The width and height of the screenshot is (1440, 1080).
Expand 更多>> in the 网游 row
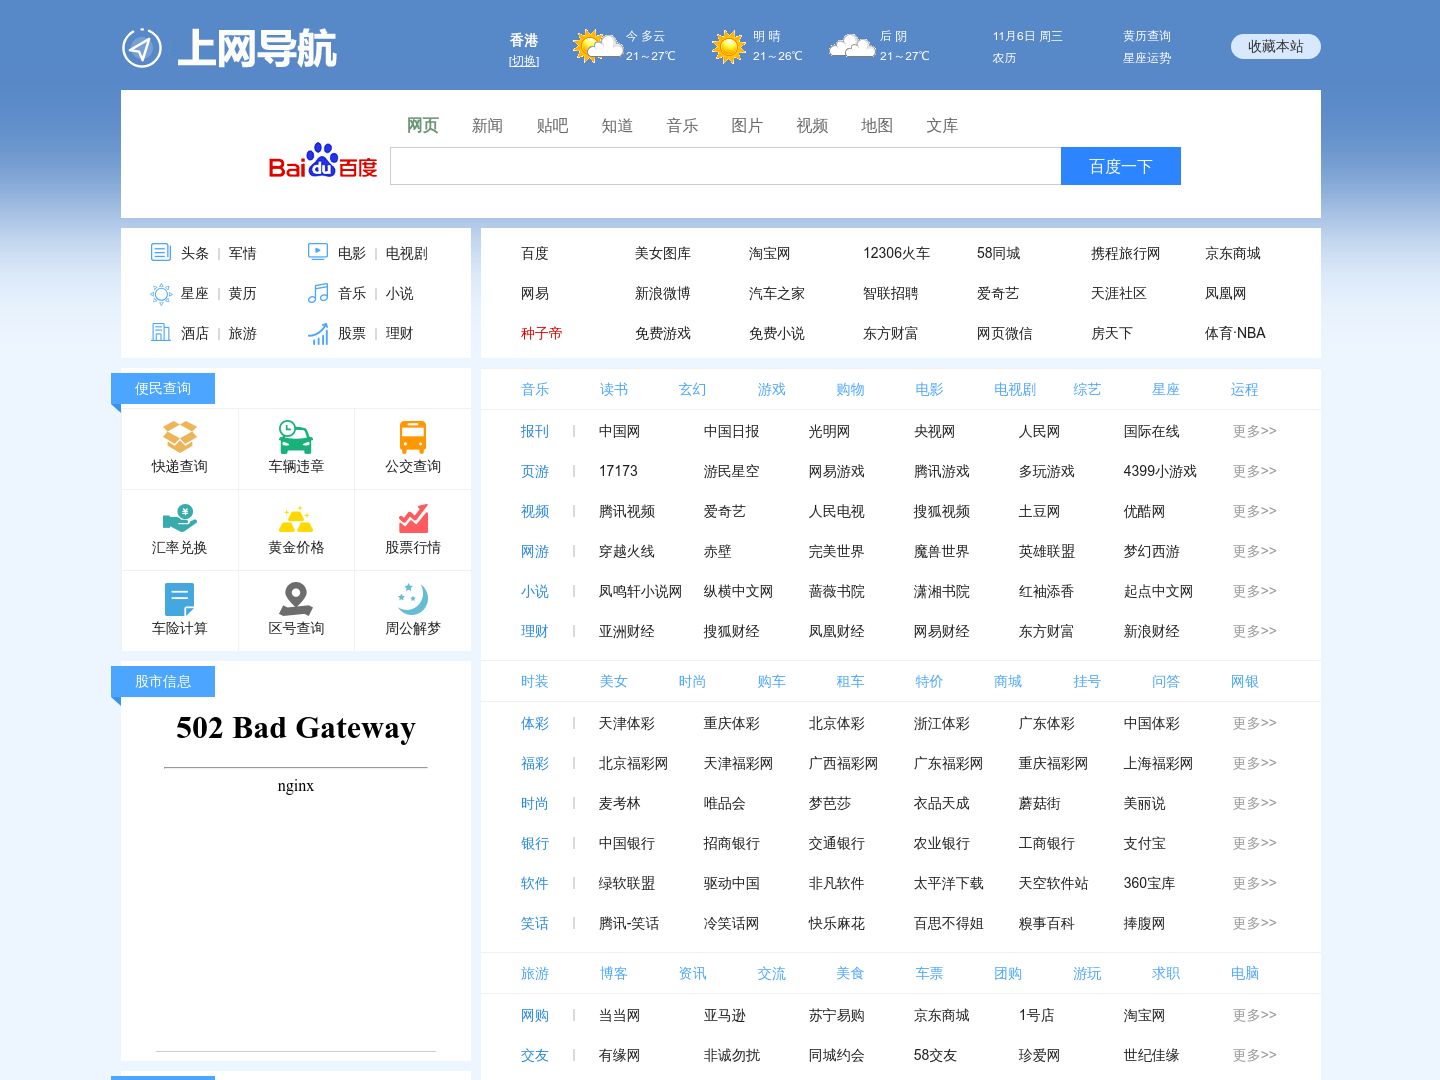pyautogui.click(x=1255, y=551)
